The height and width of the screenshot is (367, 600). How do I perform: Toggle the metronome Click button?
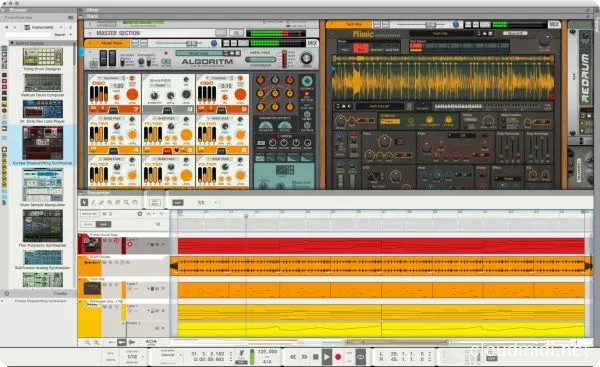pyautogui.click(x=241, y=356)
